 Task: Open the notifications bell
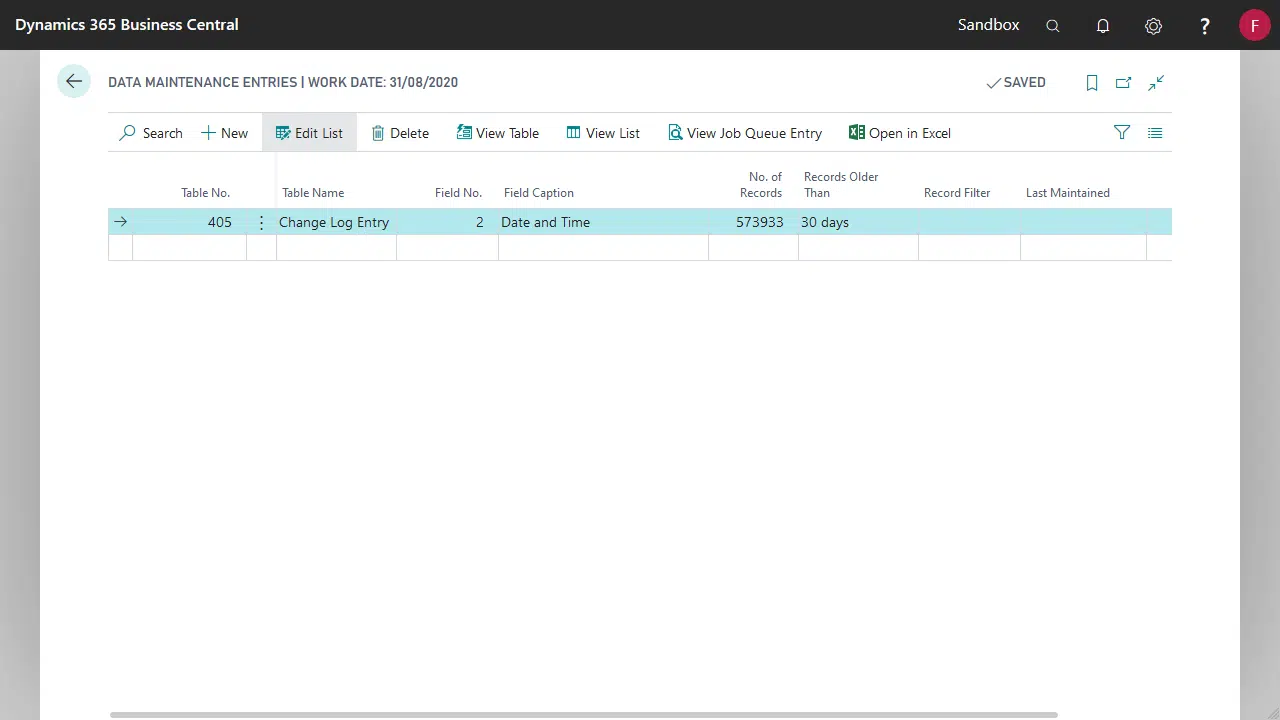(x=1103, y=26)
